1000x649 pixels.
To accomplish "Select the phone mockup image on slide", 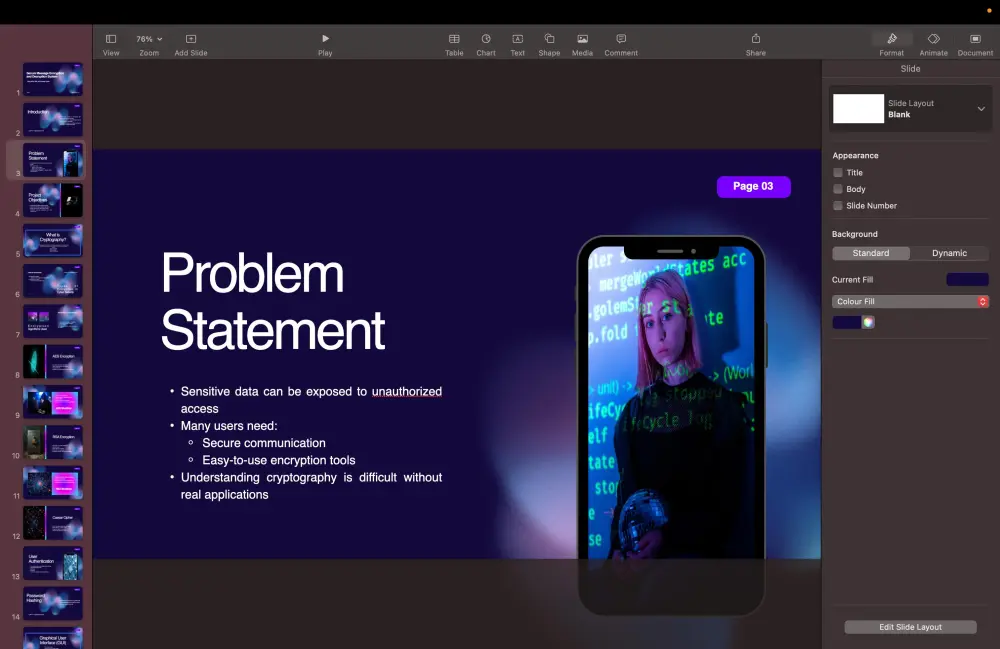I will 671,424.
